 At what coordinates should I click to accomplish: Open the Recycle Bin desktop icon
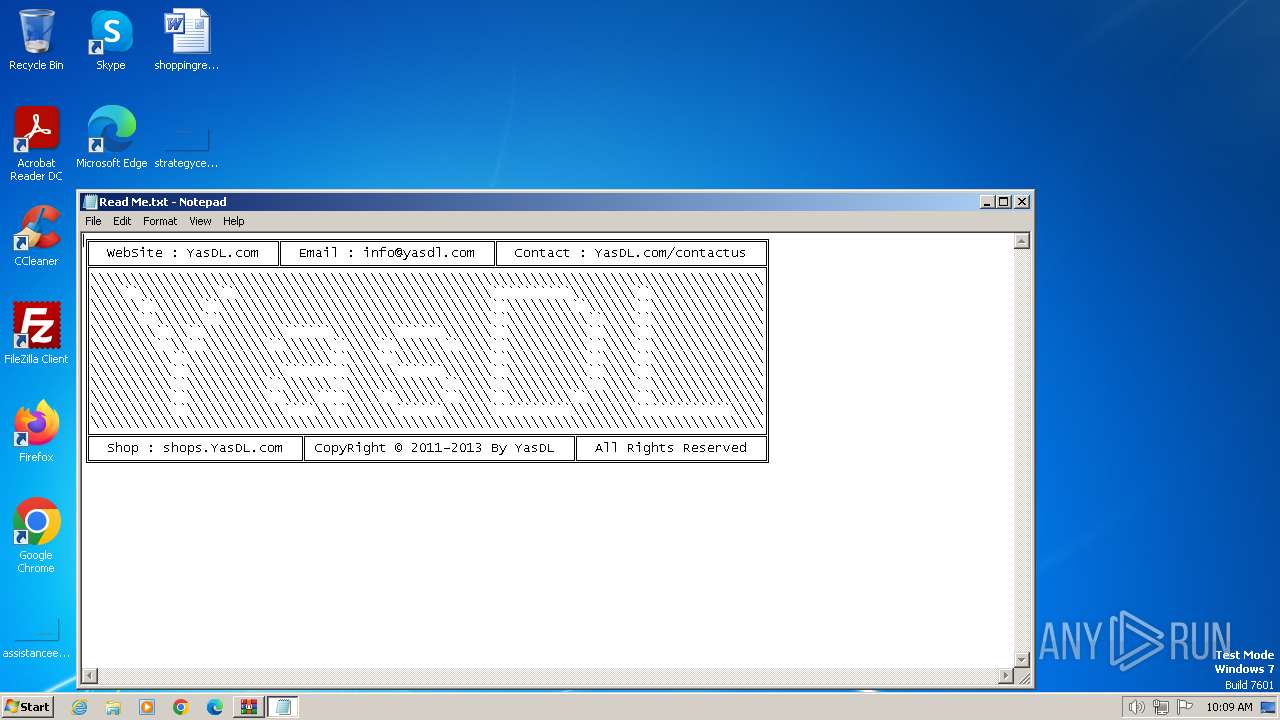coord(36,40)
